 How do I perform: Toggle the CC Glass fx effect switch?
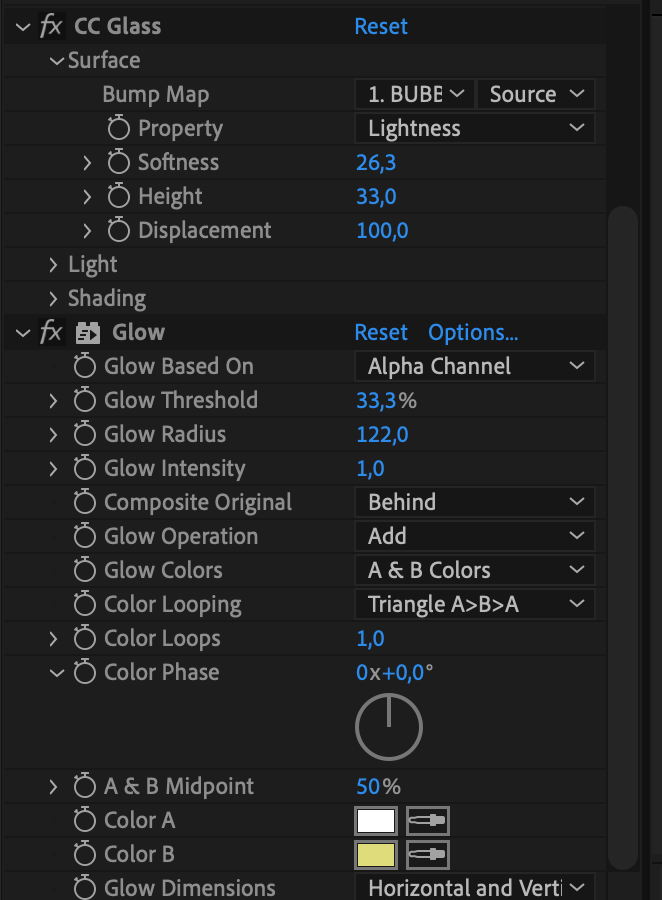pyautogui.click(x=51, y=27)
